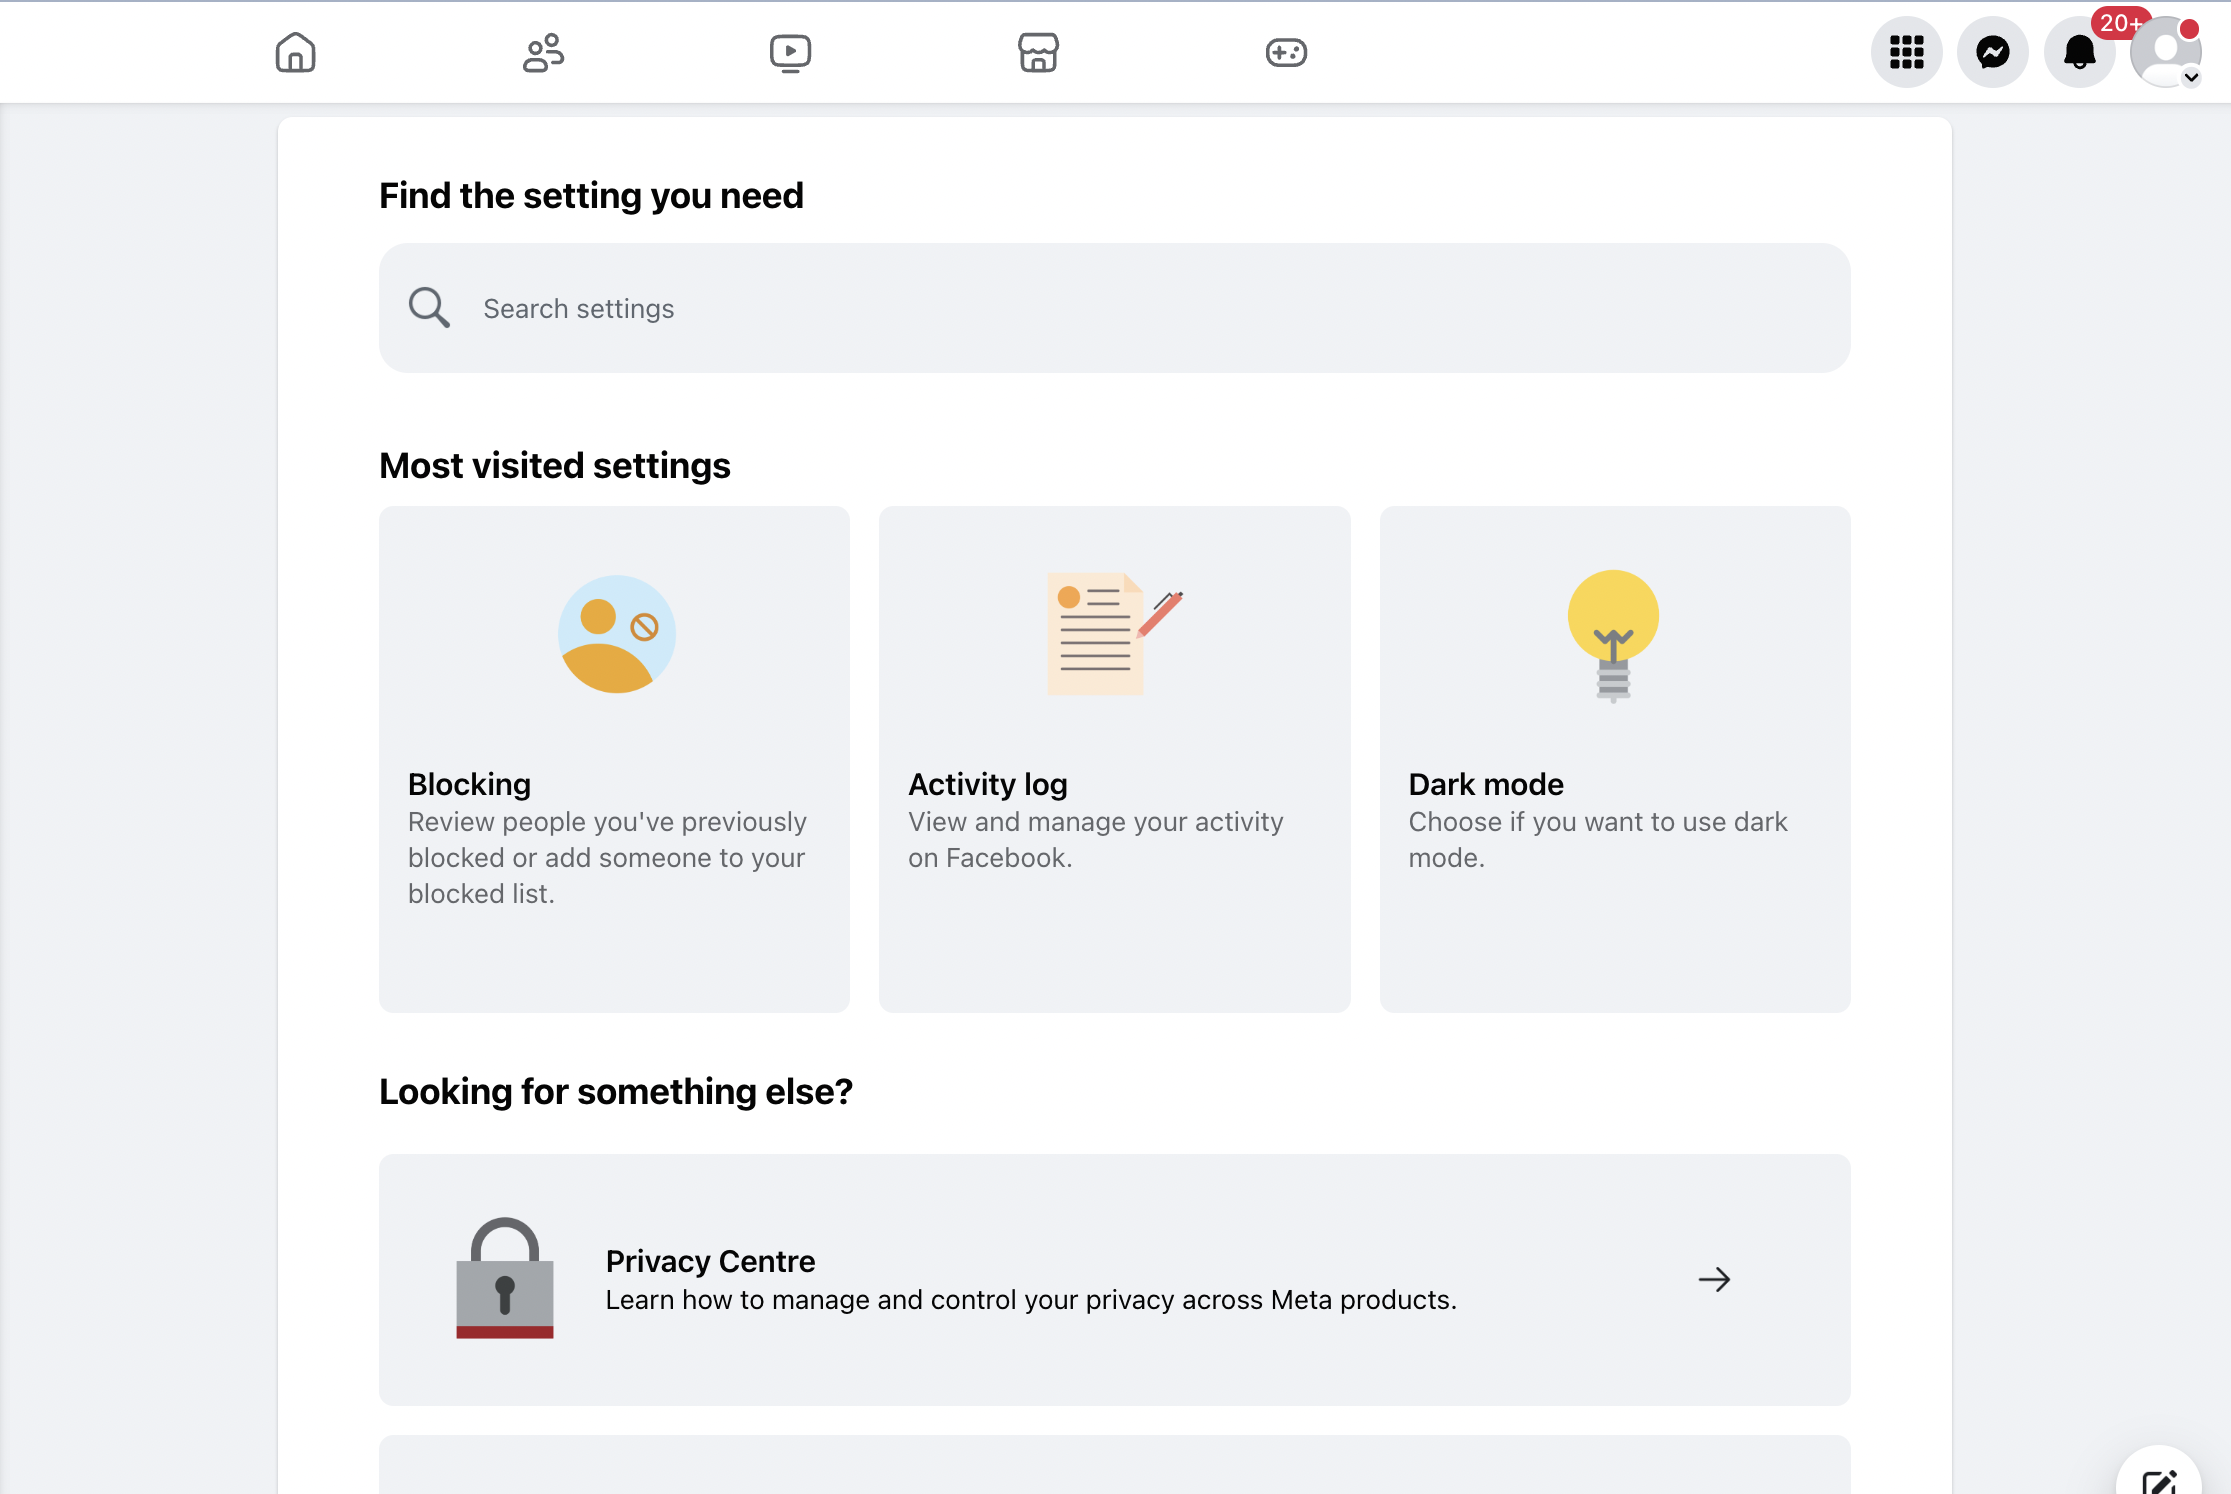The width and height of the screenshot is (2231, 1494).
Task: Open the Dark mode settings card
Action: coord(1614,759)
